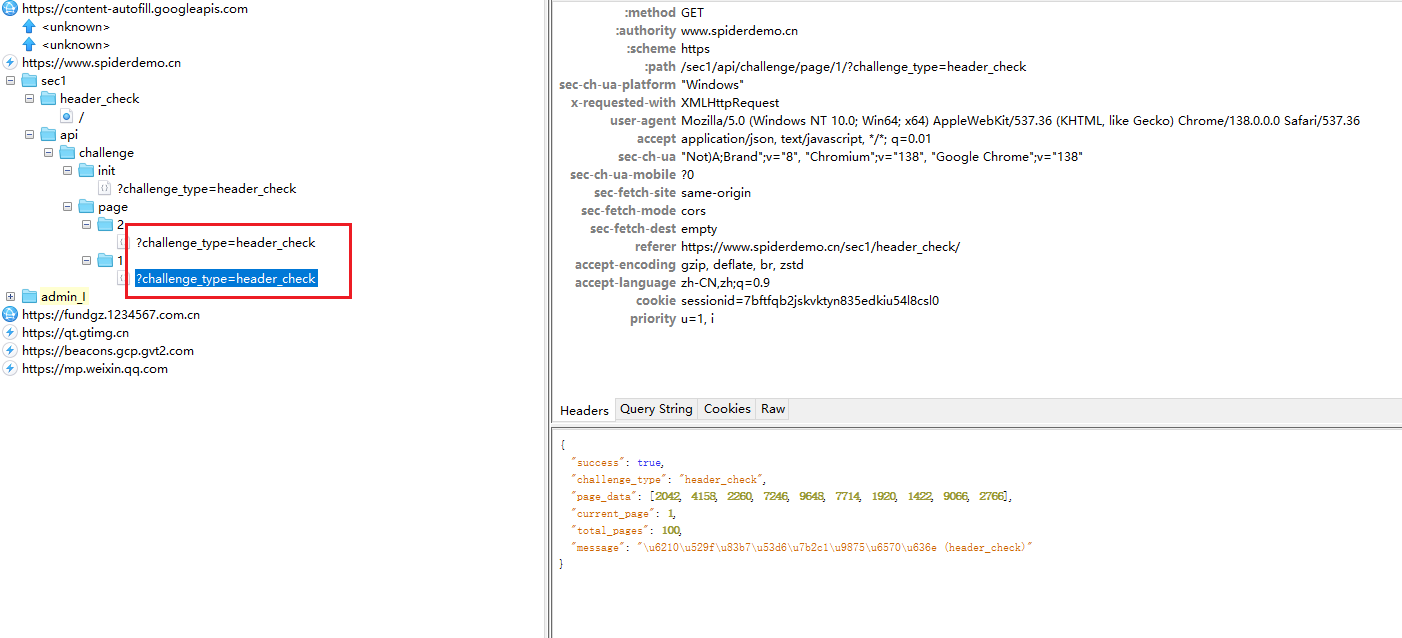Image resolution: width=1402 pixels, height=638 pixels.
Task: Select the https://qt.gtimg.cn host entry
Action: point(75,333)
